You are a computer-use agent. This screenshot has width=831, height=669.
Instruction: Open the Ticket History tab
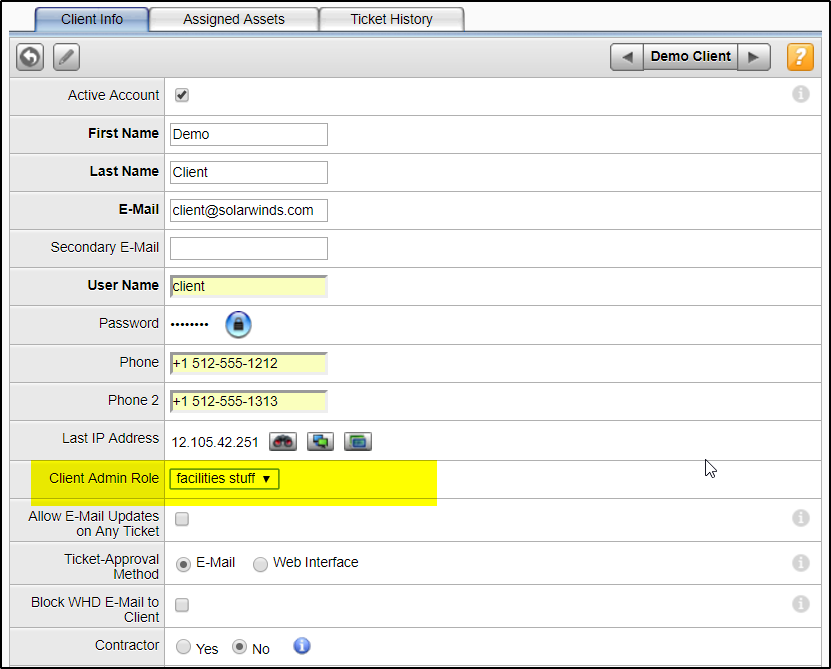[392, 20]
